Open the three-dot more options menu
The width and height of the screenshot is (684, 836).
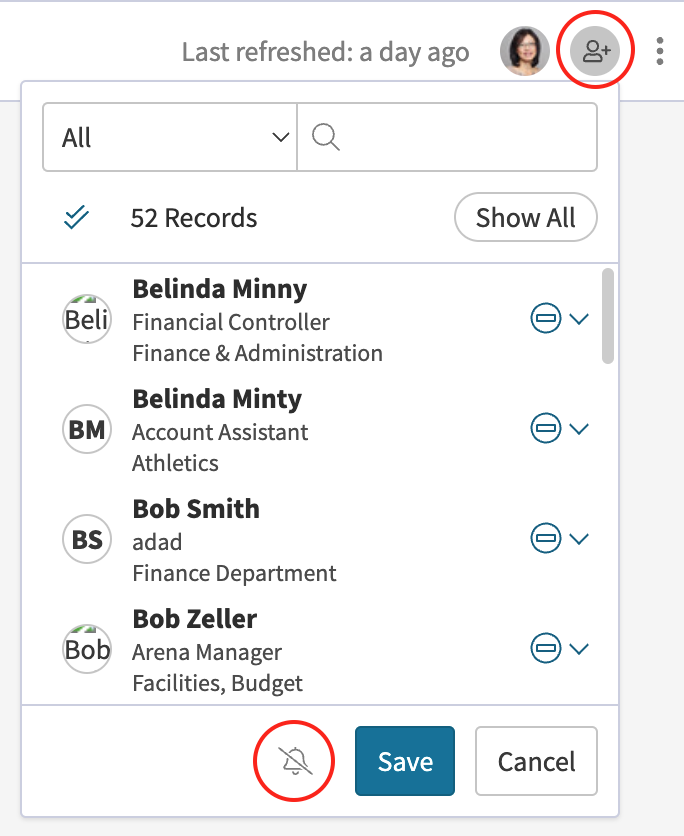660,51
